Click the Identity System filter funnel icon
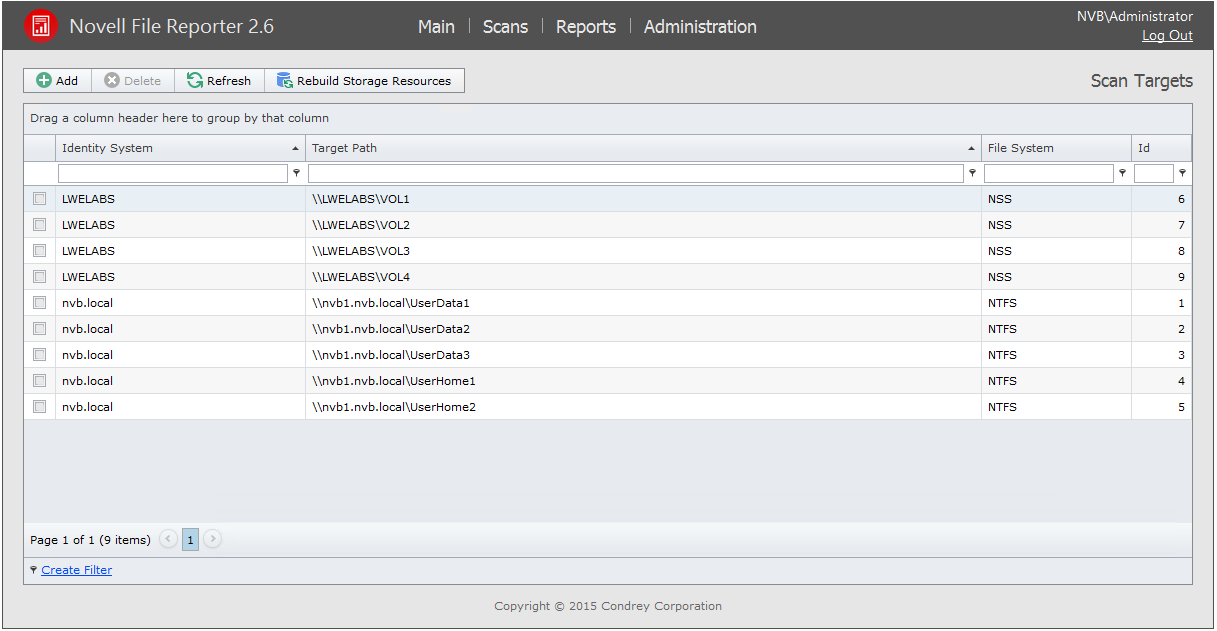The width and height of the screenshot is (1217, 631). [296, 173]
